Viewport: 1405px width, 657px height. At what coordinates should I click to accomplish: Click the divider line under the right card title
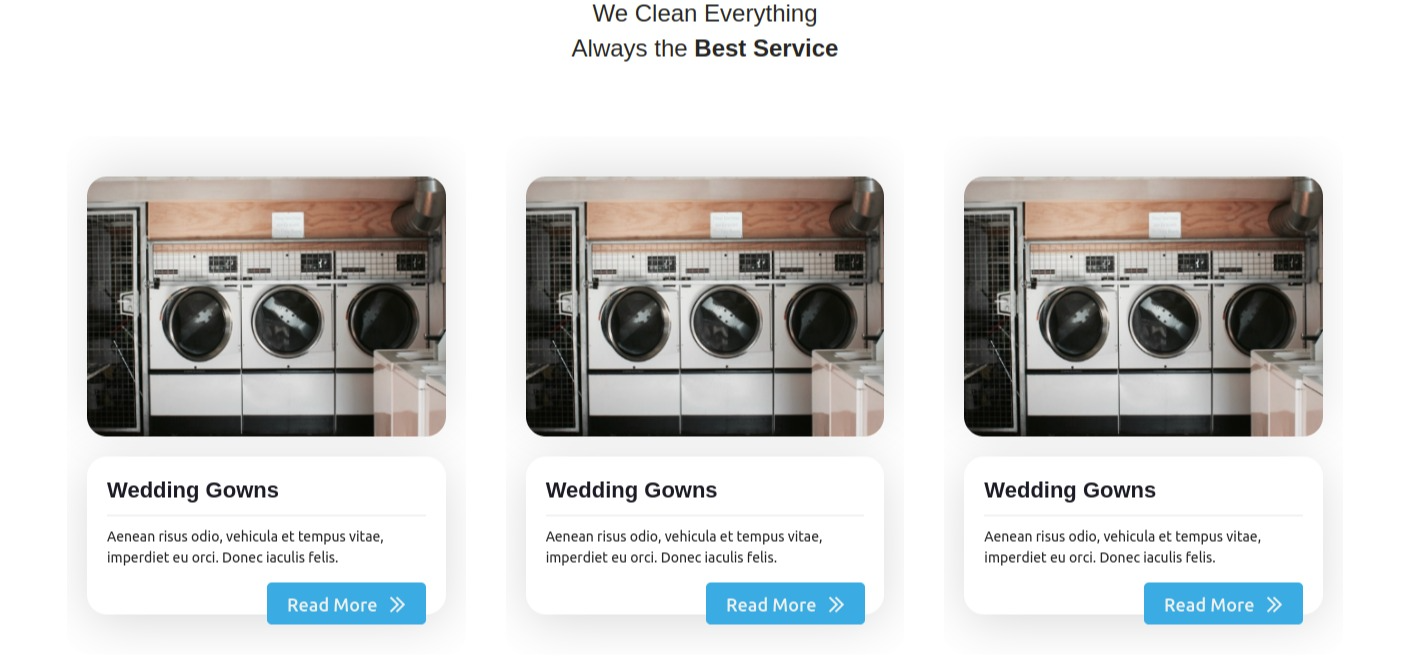[x=1143, y=516]
